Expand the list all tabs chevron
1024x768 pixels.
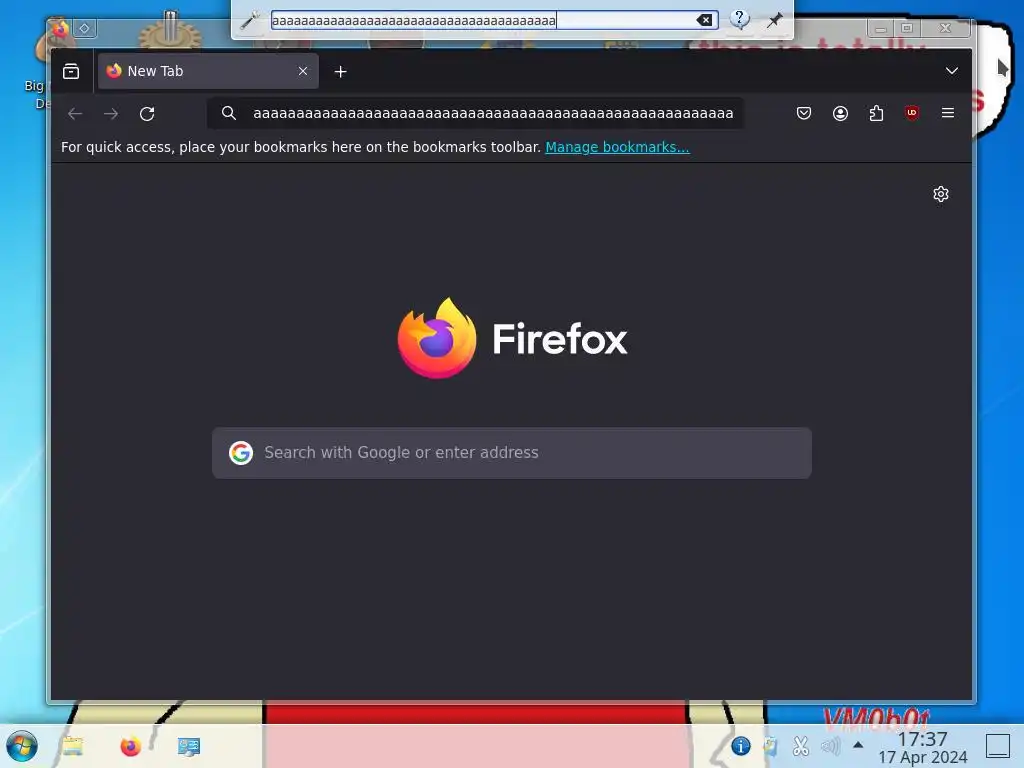952,71
